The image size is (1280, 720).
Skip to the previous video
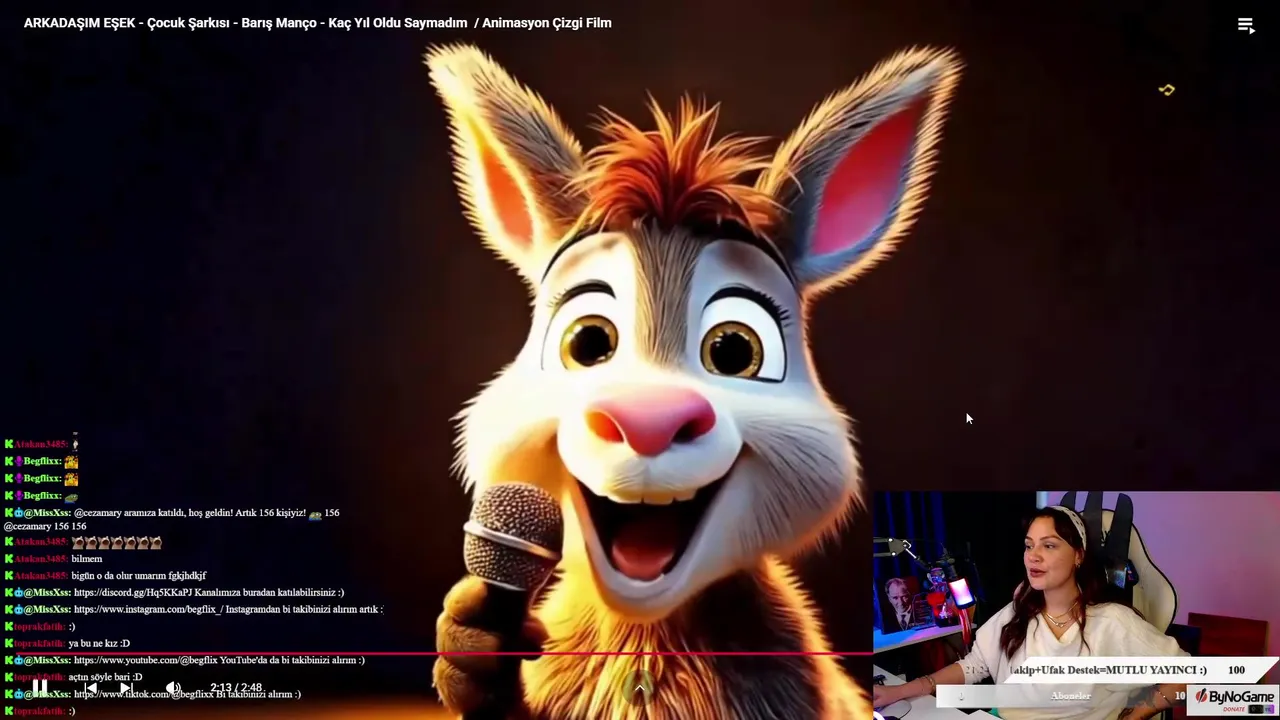[x=91, y=688]
